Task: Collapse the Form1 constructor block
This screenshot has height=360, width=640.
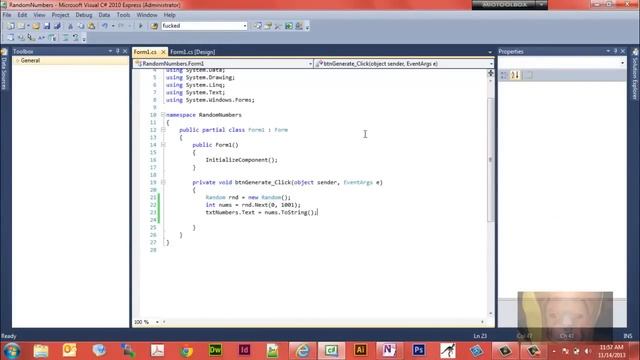Action: [x=163, y=145]
